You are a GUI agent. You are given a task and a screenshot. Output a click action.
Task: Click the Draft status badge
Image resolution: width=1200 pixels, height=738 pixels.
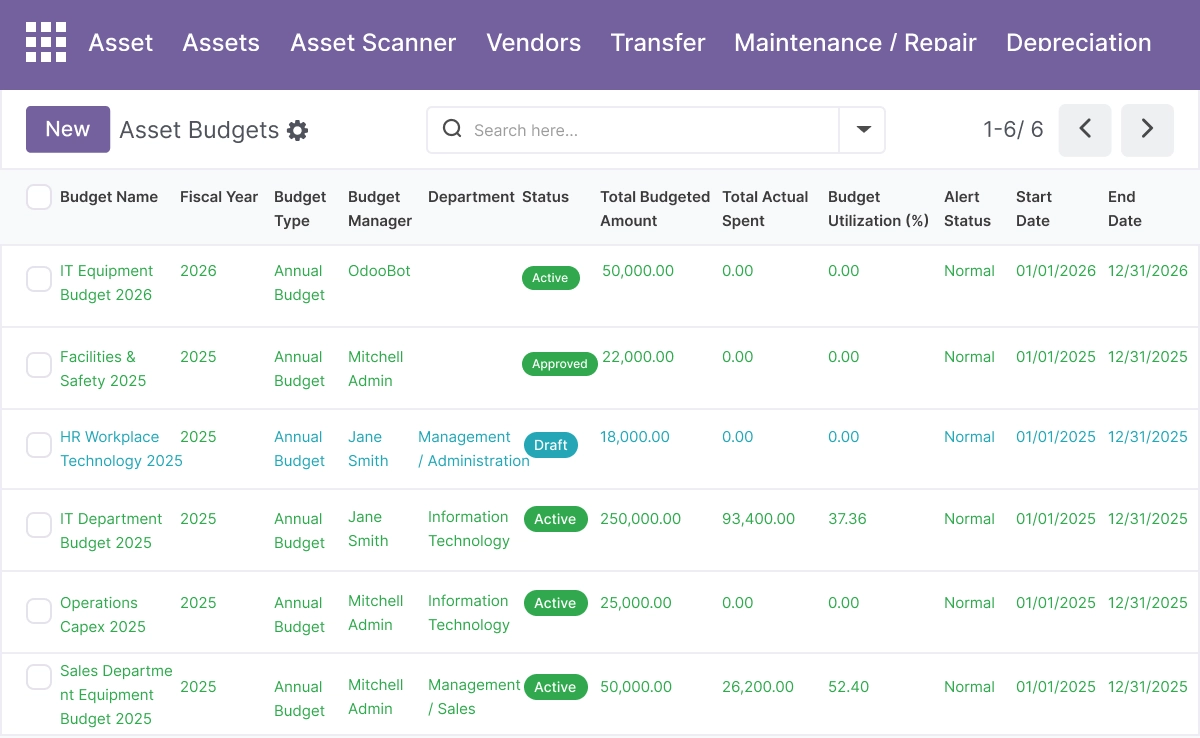(x=551, y=445)
